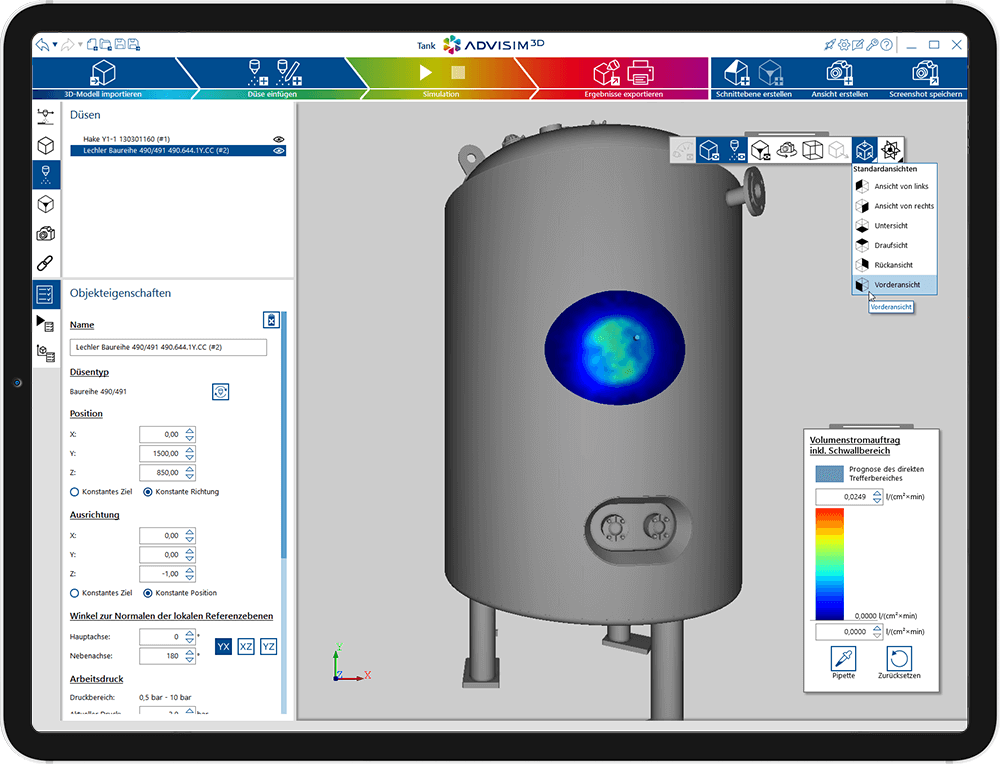1000x764 pixels.
Task: Select Konstantes Ziel under Ausrichtung
Action: coord(75,593)
